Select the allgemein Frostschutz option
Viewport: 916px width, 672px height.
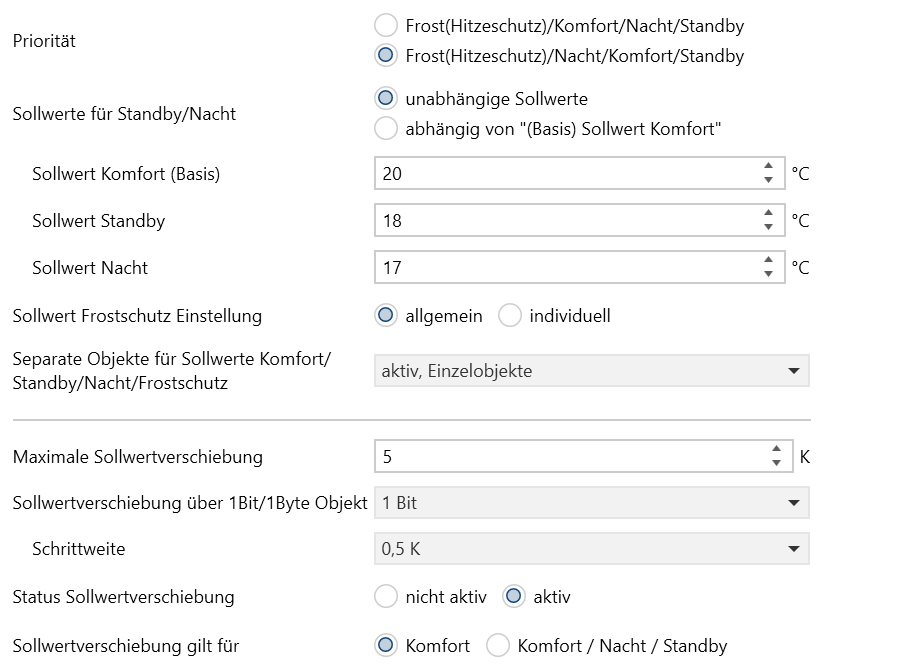[x=386, y=316]
